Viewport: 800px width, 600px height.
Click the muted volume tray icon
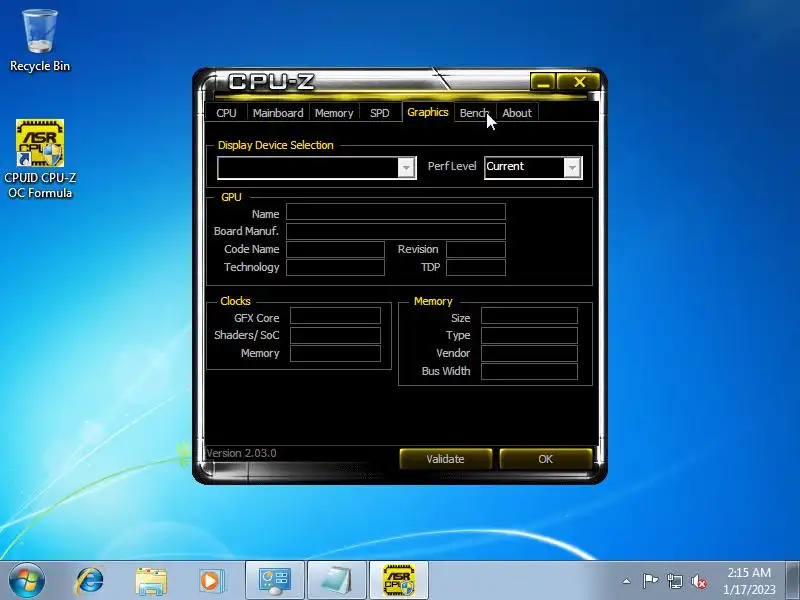pos(698,581)
